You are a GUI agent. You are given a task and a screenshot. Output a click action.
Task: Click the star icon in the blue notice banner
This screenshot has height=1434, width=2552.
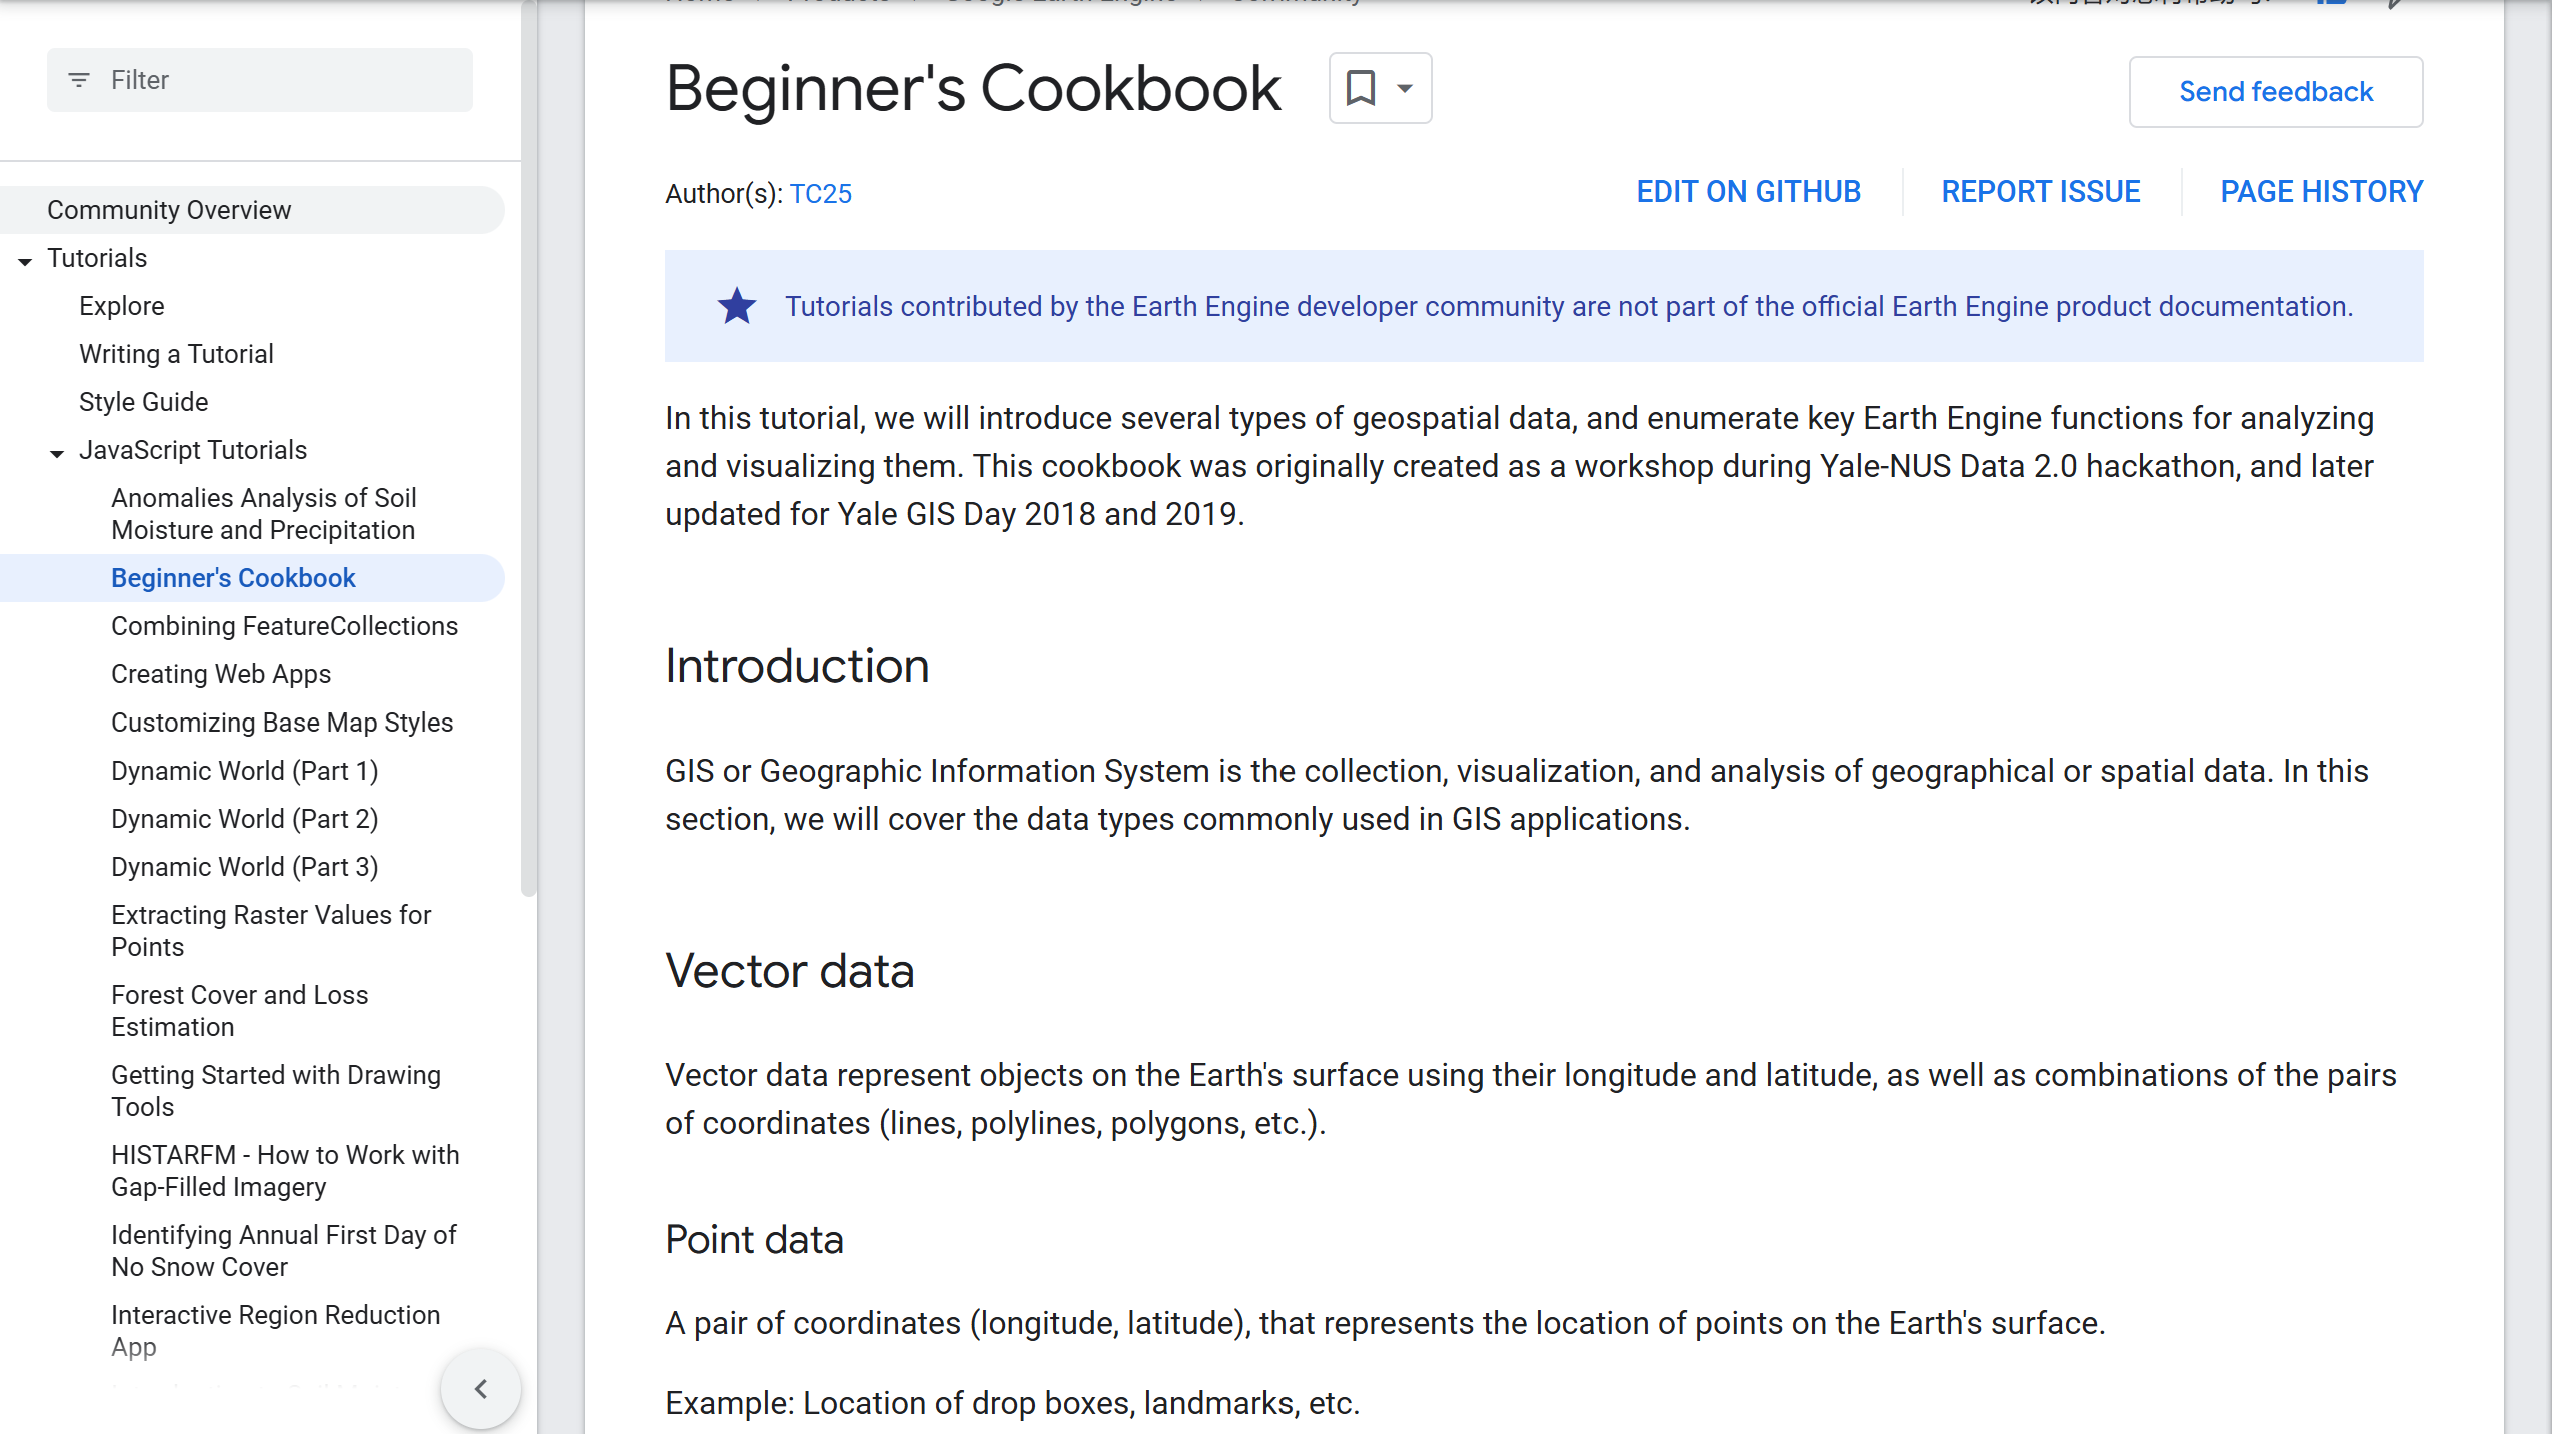point(735,306)
